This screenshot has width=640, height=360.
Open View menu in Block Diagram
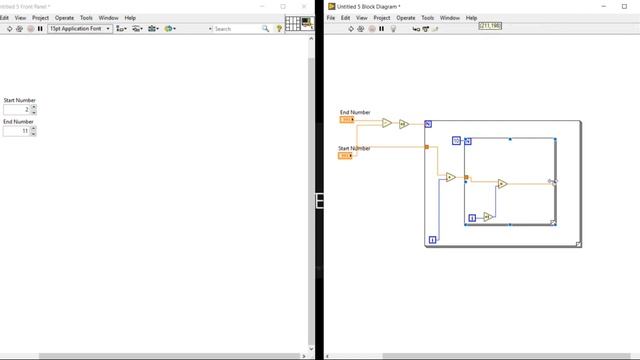coord(362,18)
